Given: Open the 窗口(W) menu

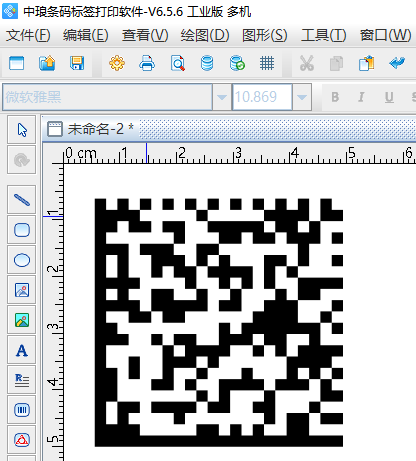Looking at the screenshot, I should (385, 35).
